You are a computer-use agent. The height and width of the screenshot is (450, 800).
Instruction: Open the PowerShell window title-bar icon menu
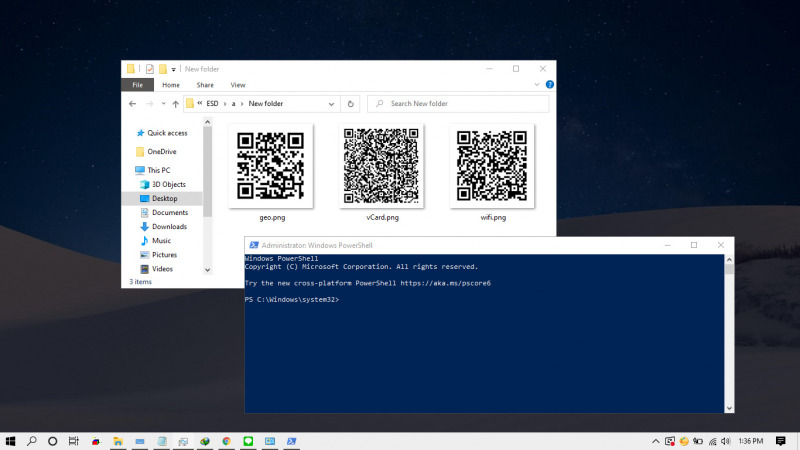[x=254, y=245]
